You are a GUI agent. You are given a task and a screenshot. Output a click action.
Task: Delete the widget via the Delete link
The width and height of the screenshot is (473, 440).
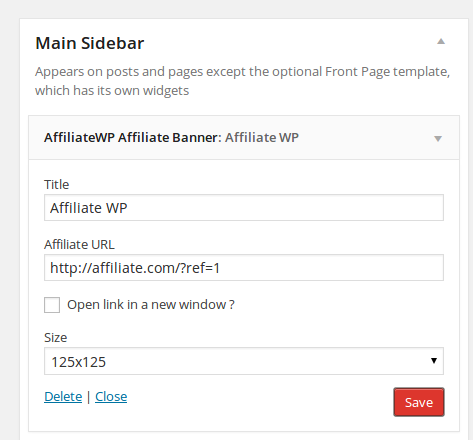tap(63, 397)
